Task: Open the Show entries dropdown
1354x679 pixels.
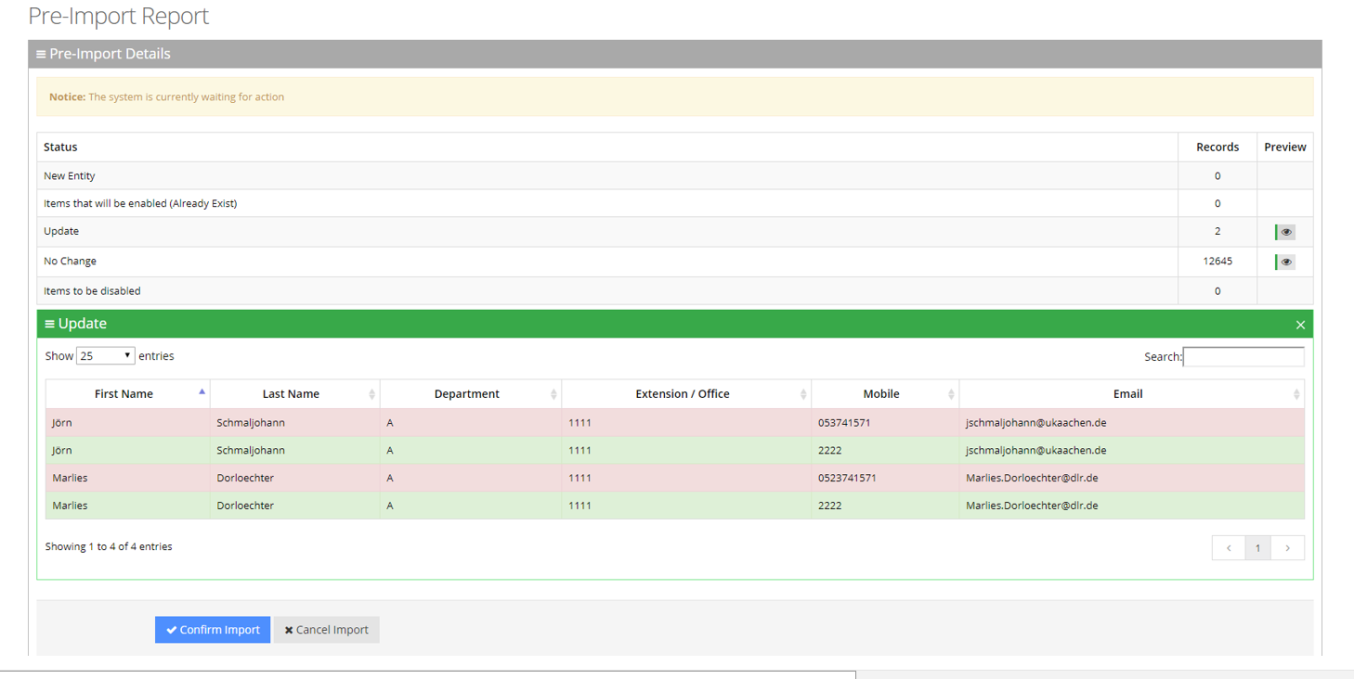Action: (x=105, y=356)
